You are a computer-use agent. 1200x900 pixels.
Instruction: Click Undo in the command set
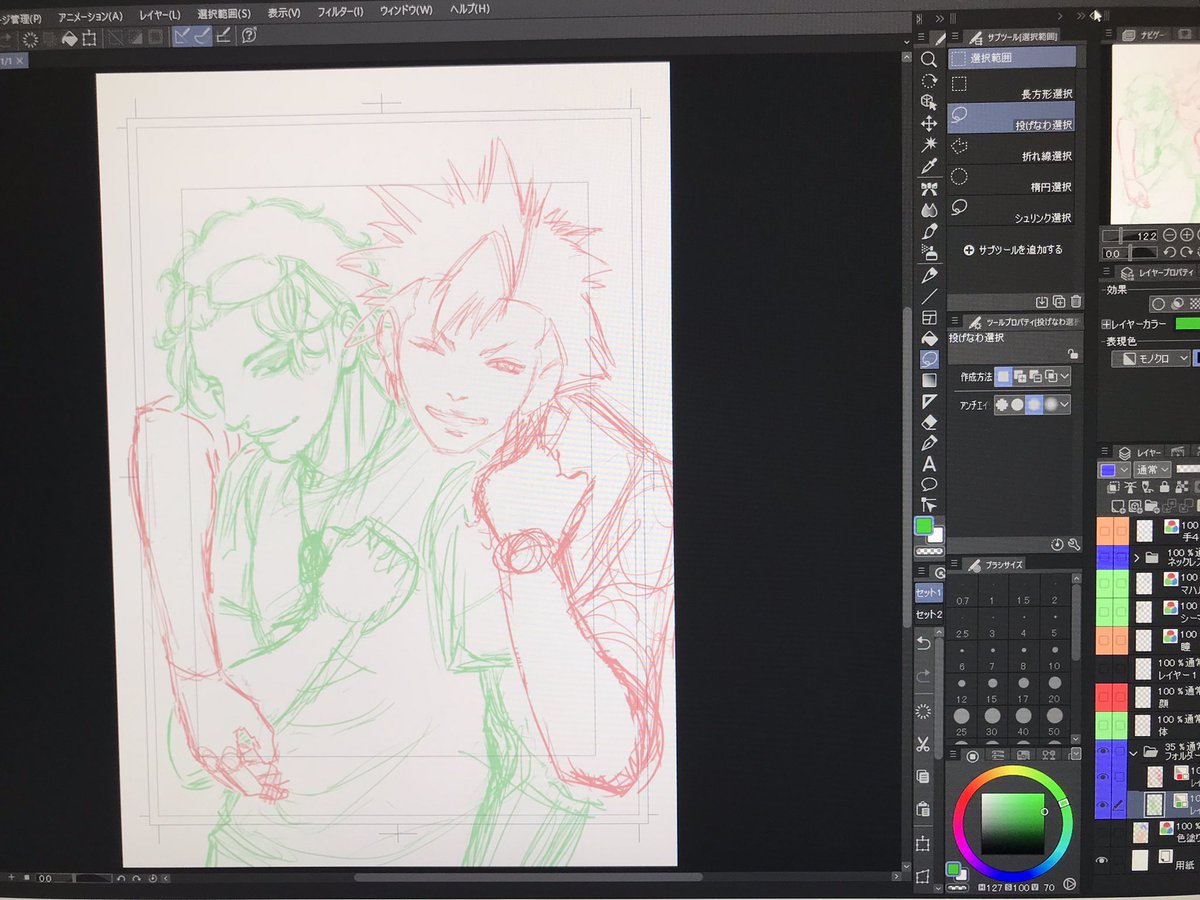pos(924,643)
